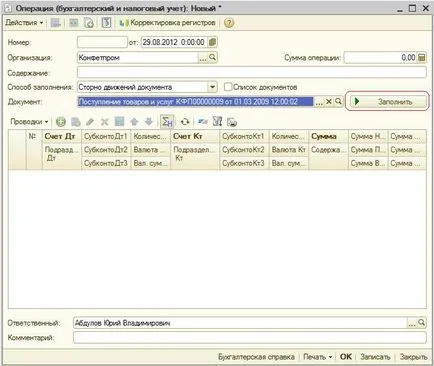
Task: Click the Документ field Поступление товаров и услуг
Action: (196, 102)
